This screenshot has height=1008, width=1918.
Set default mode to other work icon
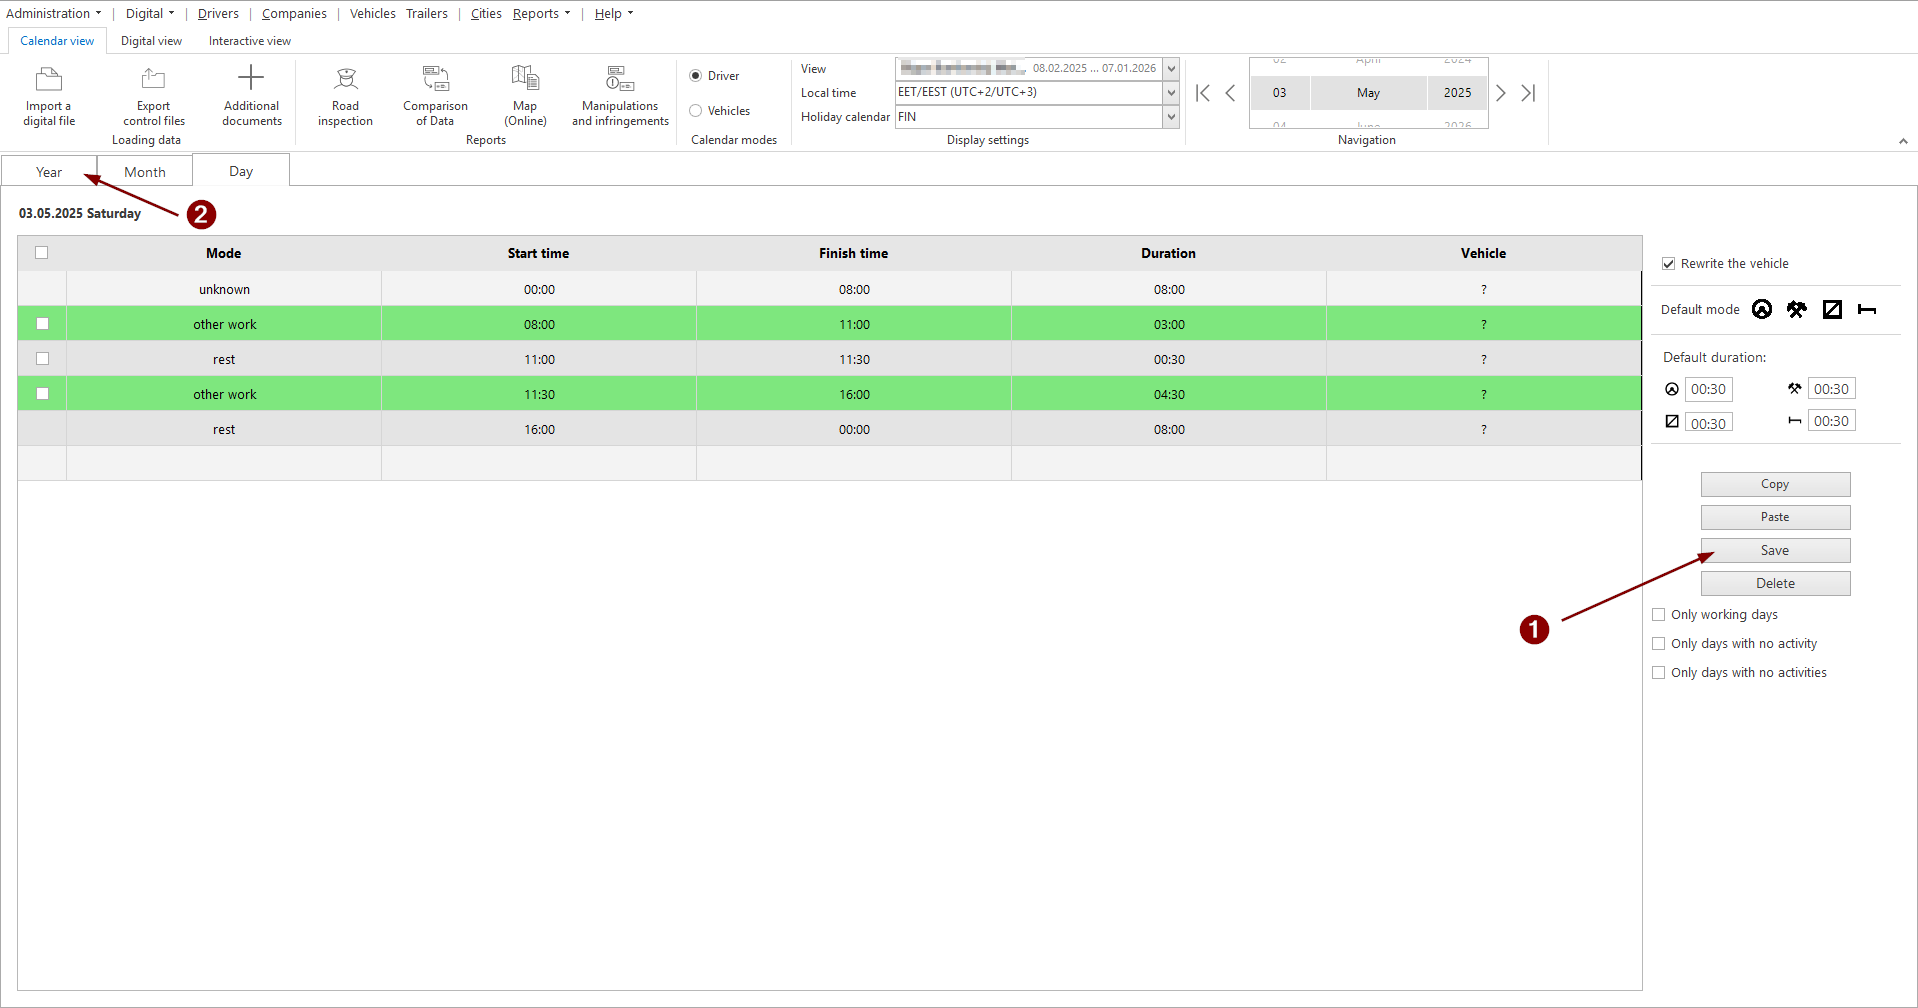1797,309
